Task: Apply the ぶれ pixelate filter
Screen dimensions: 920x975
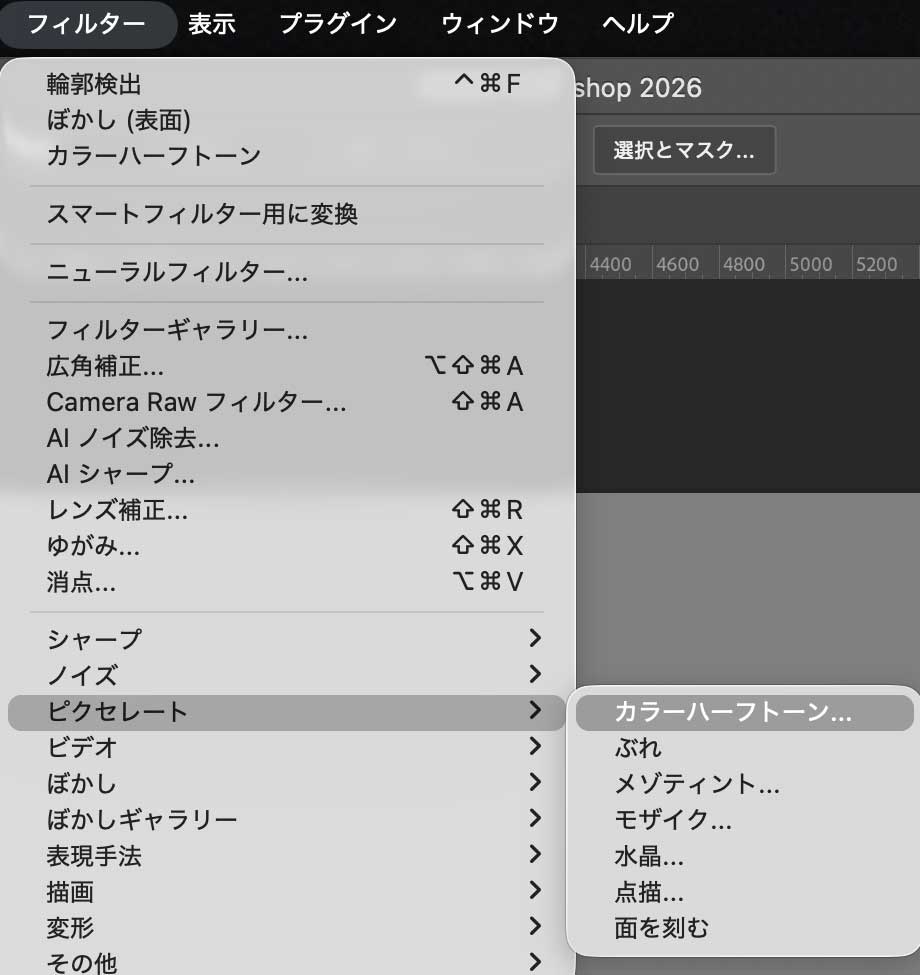Action: [640, 748]
